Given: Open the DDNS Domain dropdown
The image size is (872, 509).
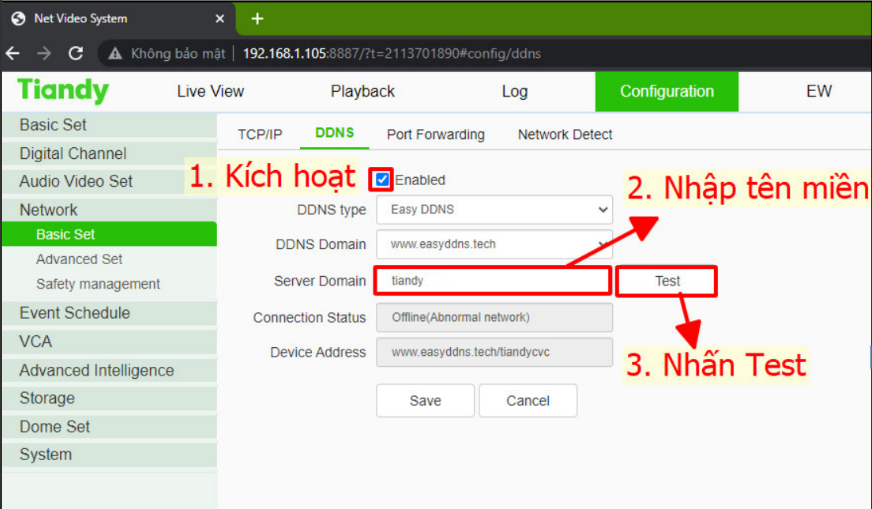Looking at the screenshot, I should point(494,244).
